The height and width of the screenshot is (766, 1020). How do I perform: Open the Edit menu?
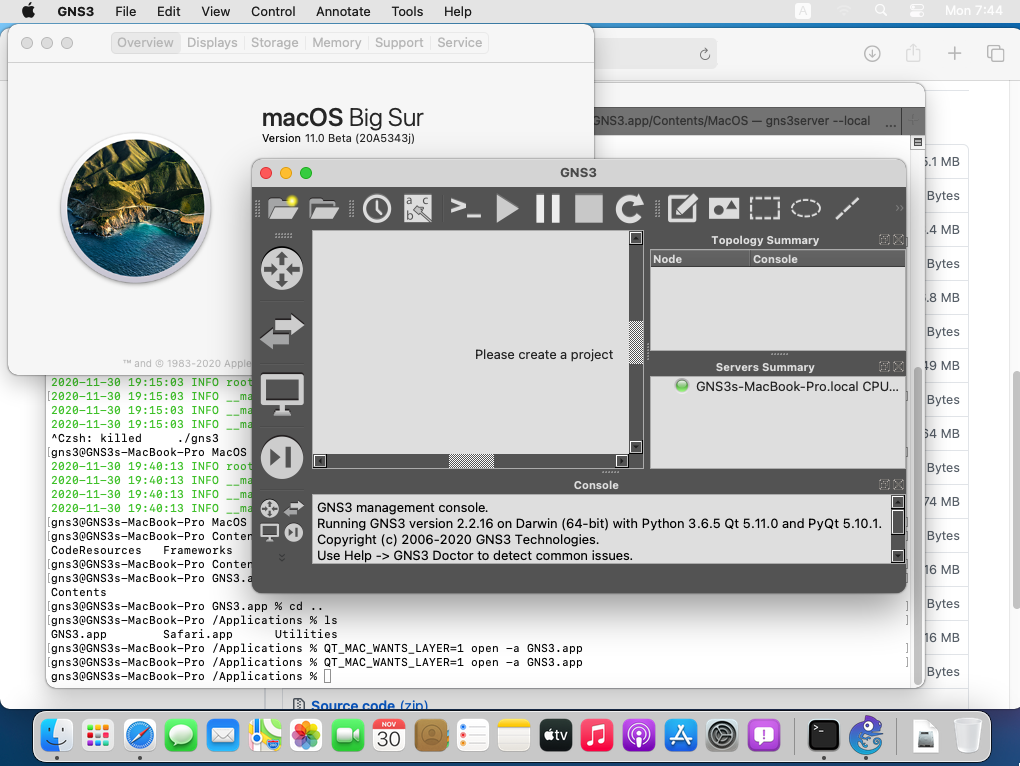coord(168,12)
